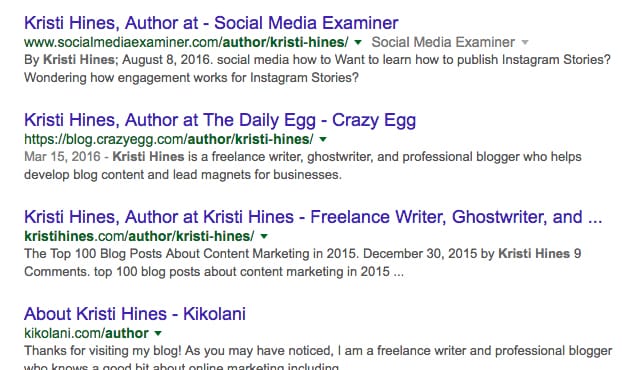
Task: Click the Mar 15, 2016 Crazy Egg snippet
Action: (x=303, y=166)
